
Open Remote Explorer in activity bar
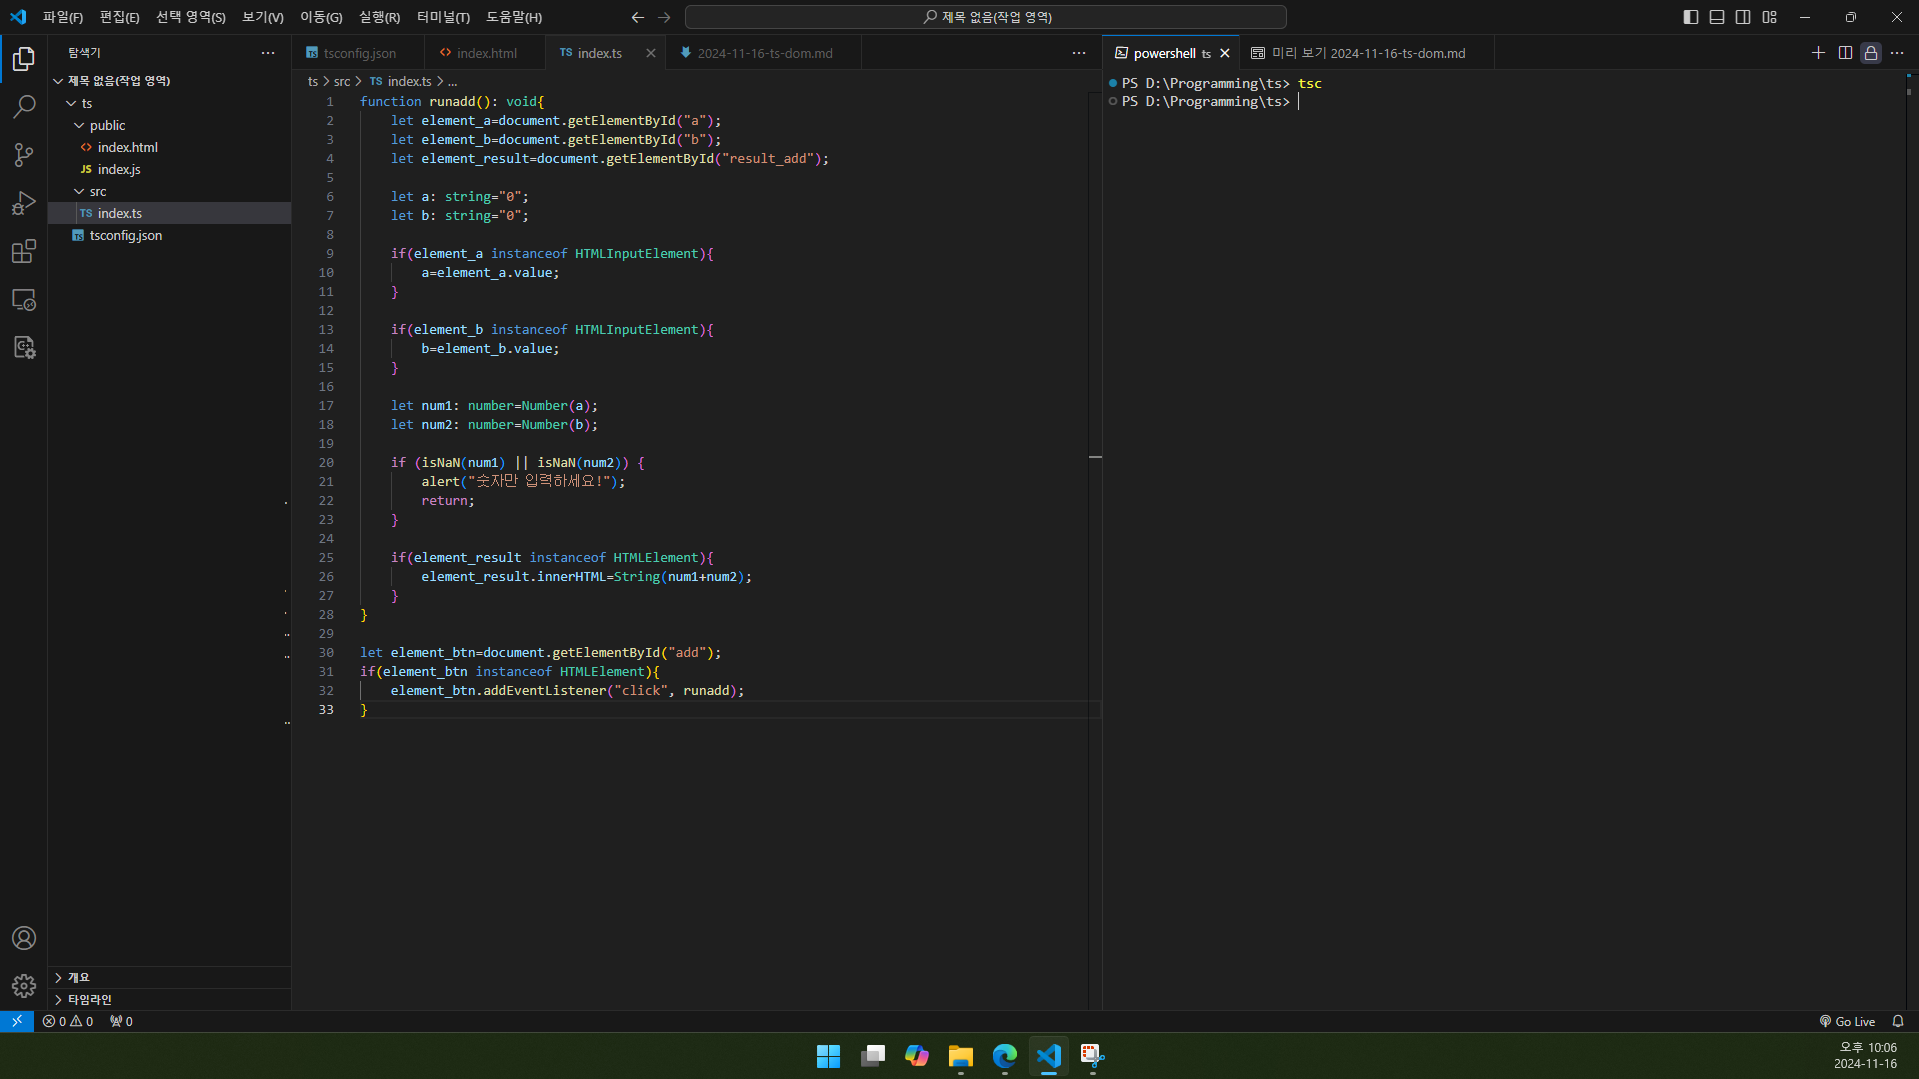24,299
